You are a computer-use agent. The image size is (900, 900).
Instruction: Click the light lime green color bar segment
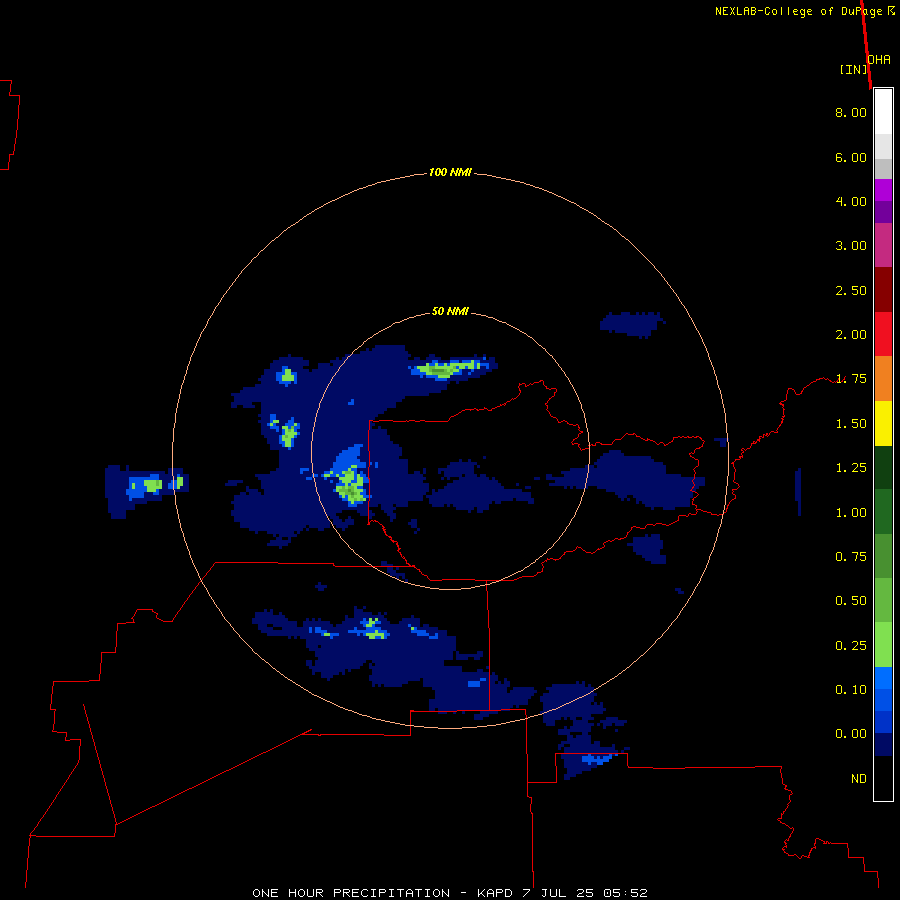(x=883, y=645)
